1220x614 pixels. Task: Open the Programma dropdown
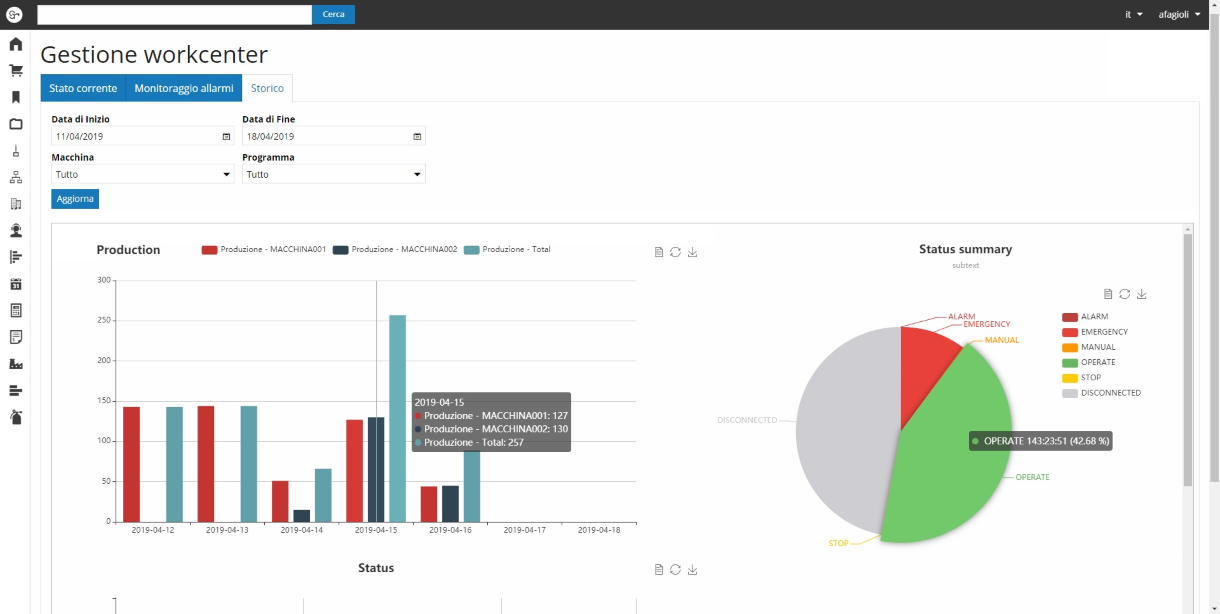coord(333,174)
